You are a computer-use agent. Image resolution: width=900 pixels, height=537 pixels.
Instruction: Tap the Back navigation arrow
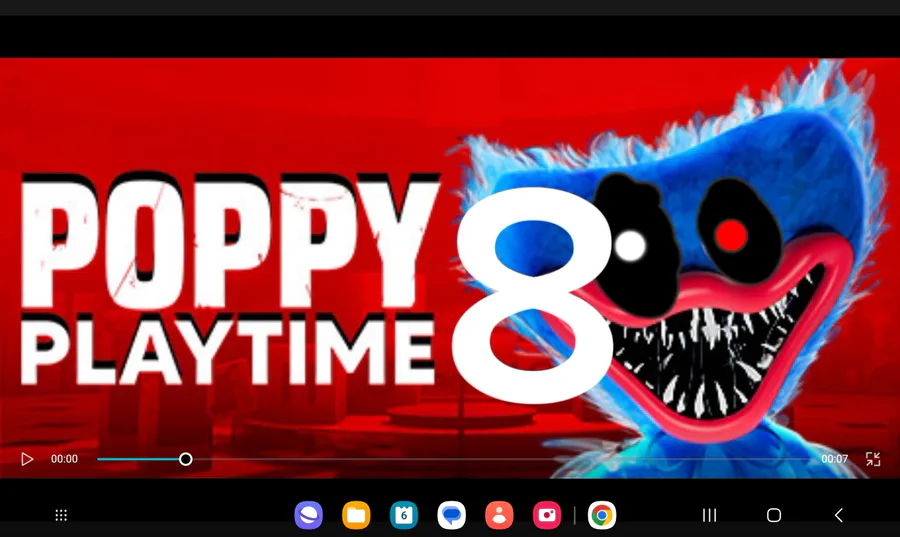coord(839,515)
